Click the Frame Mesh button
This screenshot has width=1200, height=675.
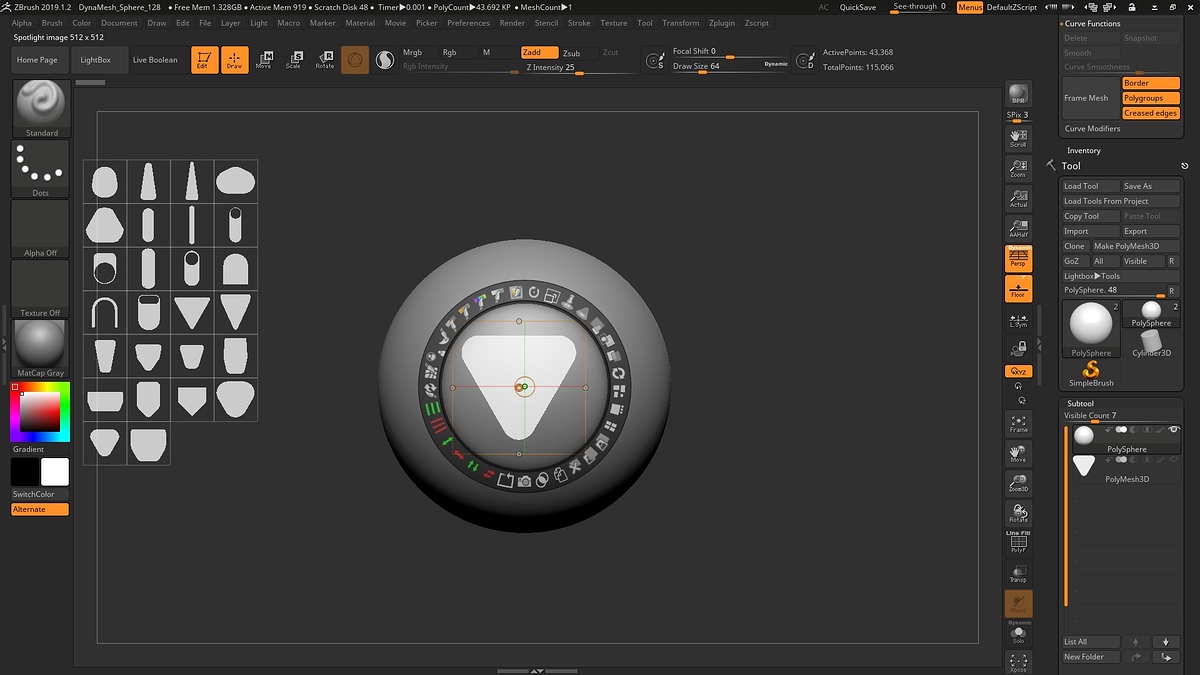click(x=1091, y=98)
